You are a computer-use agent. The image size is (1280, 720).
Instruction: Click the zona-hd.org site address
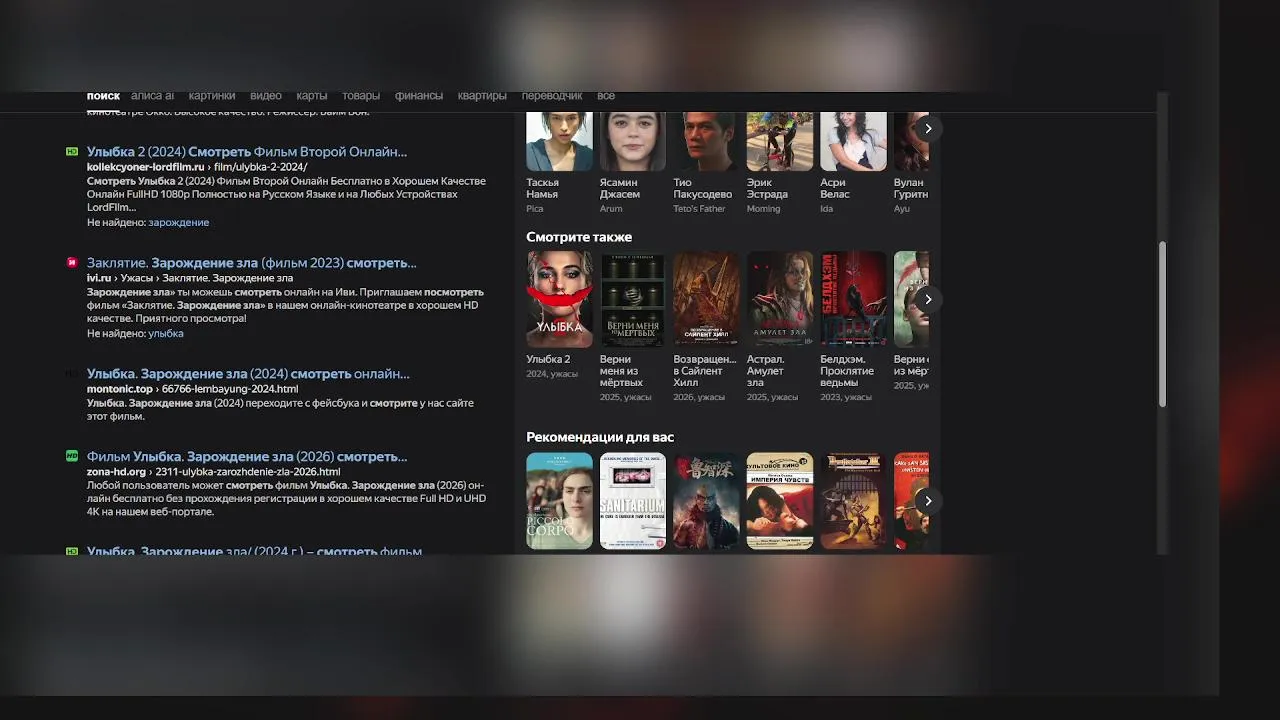pos(116,472)
